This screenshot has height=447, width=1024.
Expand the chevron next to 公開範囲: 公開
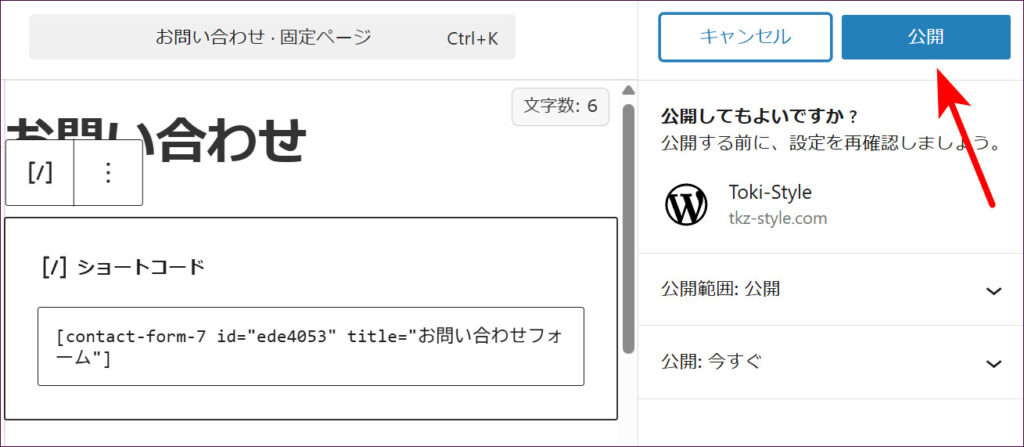[x=993, y=290]
